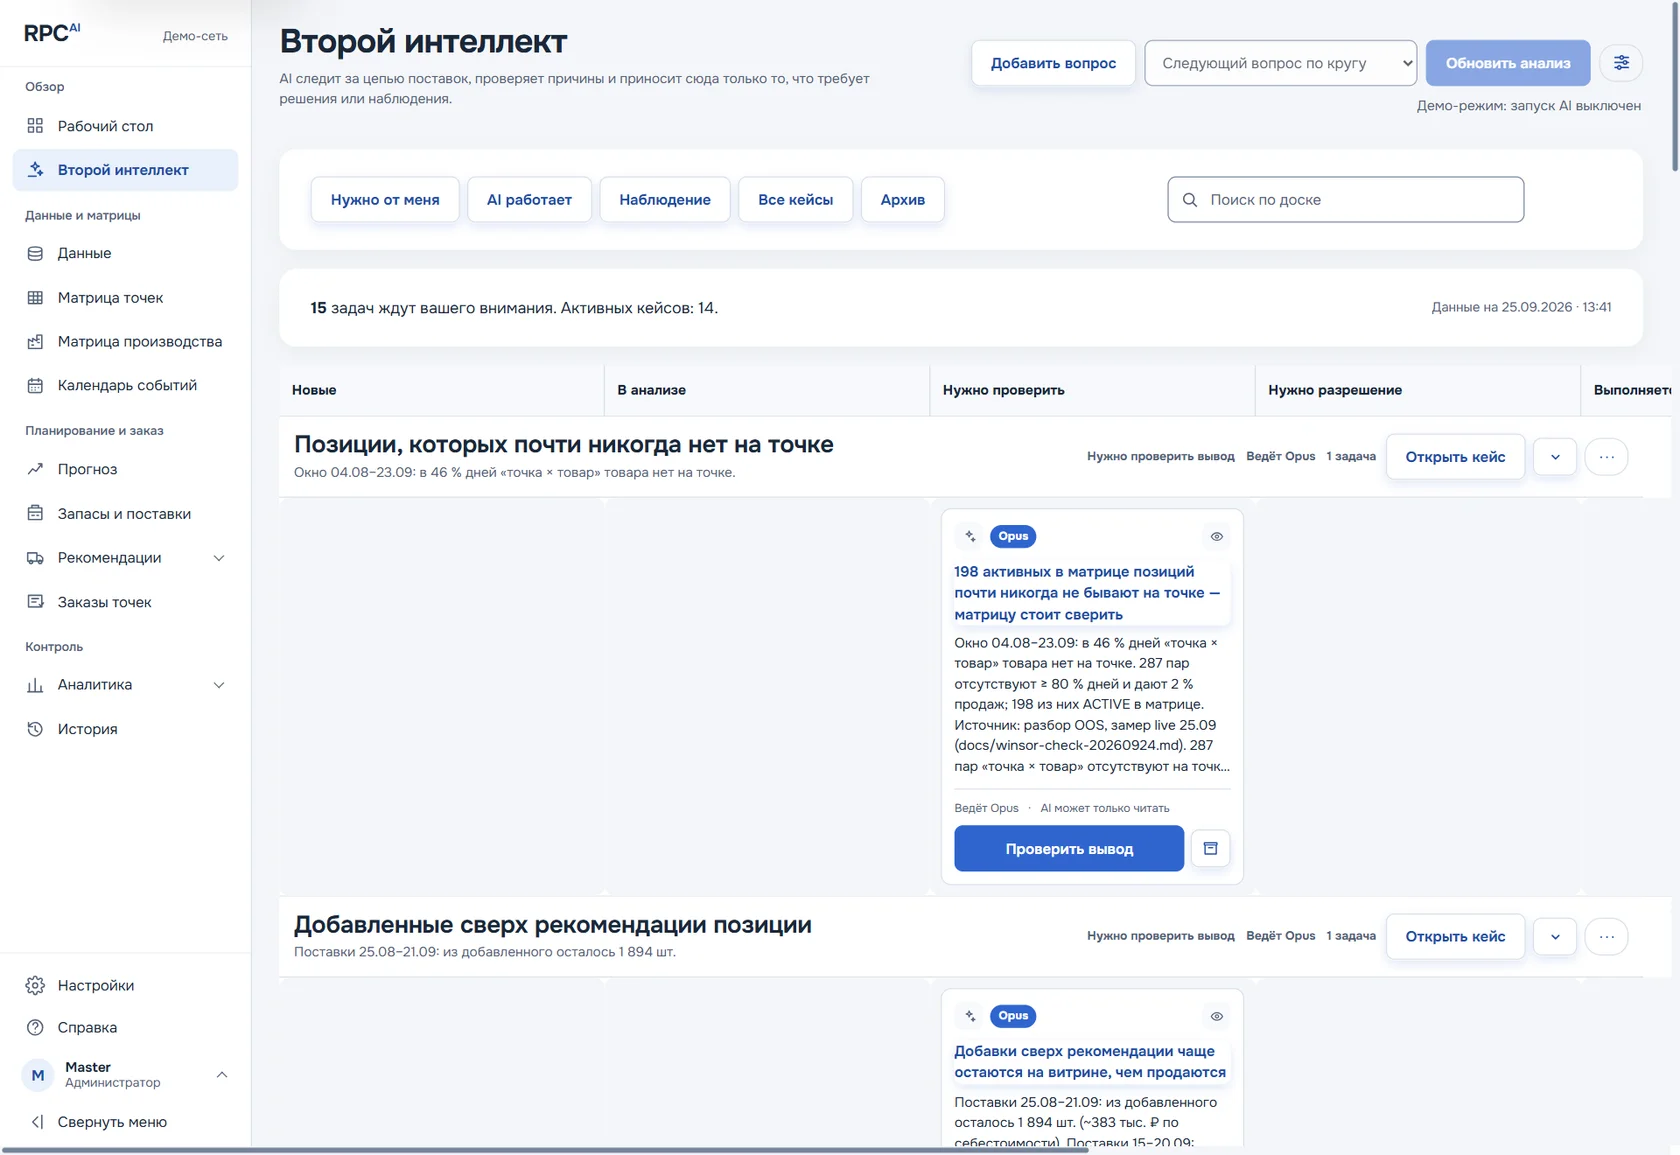Toggle watch eye on 198 активных card
Image resolution: width=1680 pixels, height=1155 pixels.
1217,537
